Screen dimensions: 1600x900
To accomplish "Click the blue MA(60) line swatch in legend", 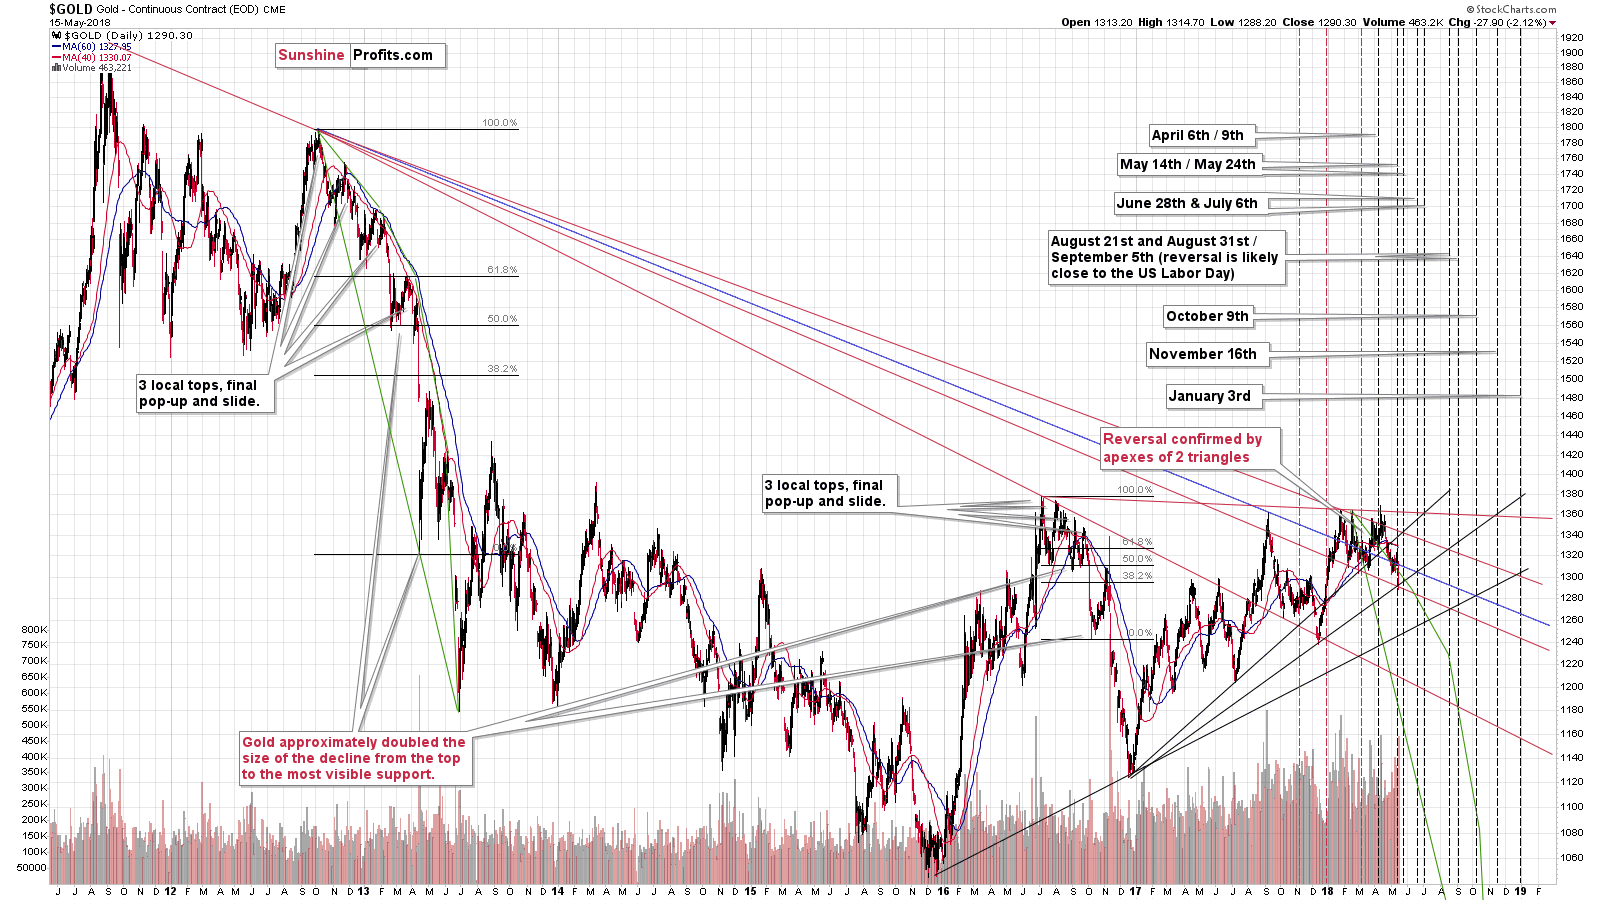I will click(56, 47).
